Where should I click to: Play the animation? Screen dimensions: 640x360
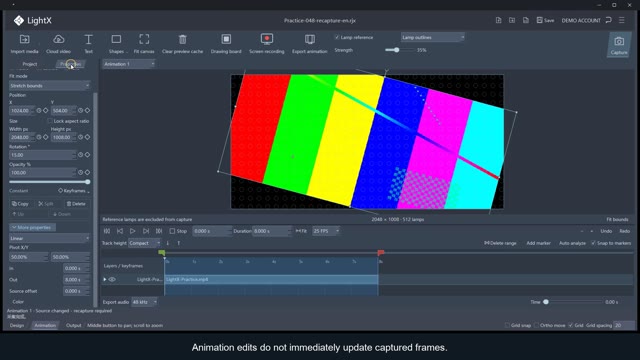click(133, 231)
